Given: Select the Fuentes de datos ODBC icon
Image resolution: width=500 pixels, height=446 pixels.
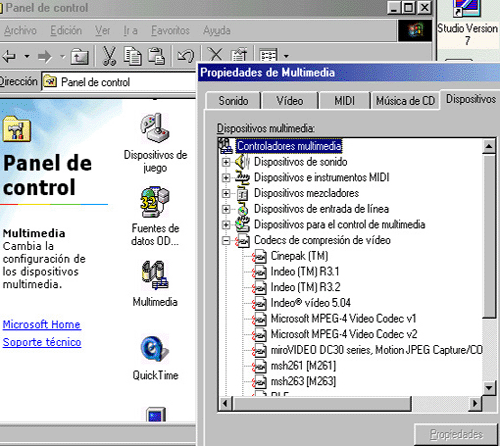Looking at the screenshot, I should [155, 216].
